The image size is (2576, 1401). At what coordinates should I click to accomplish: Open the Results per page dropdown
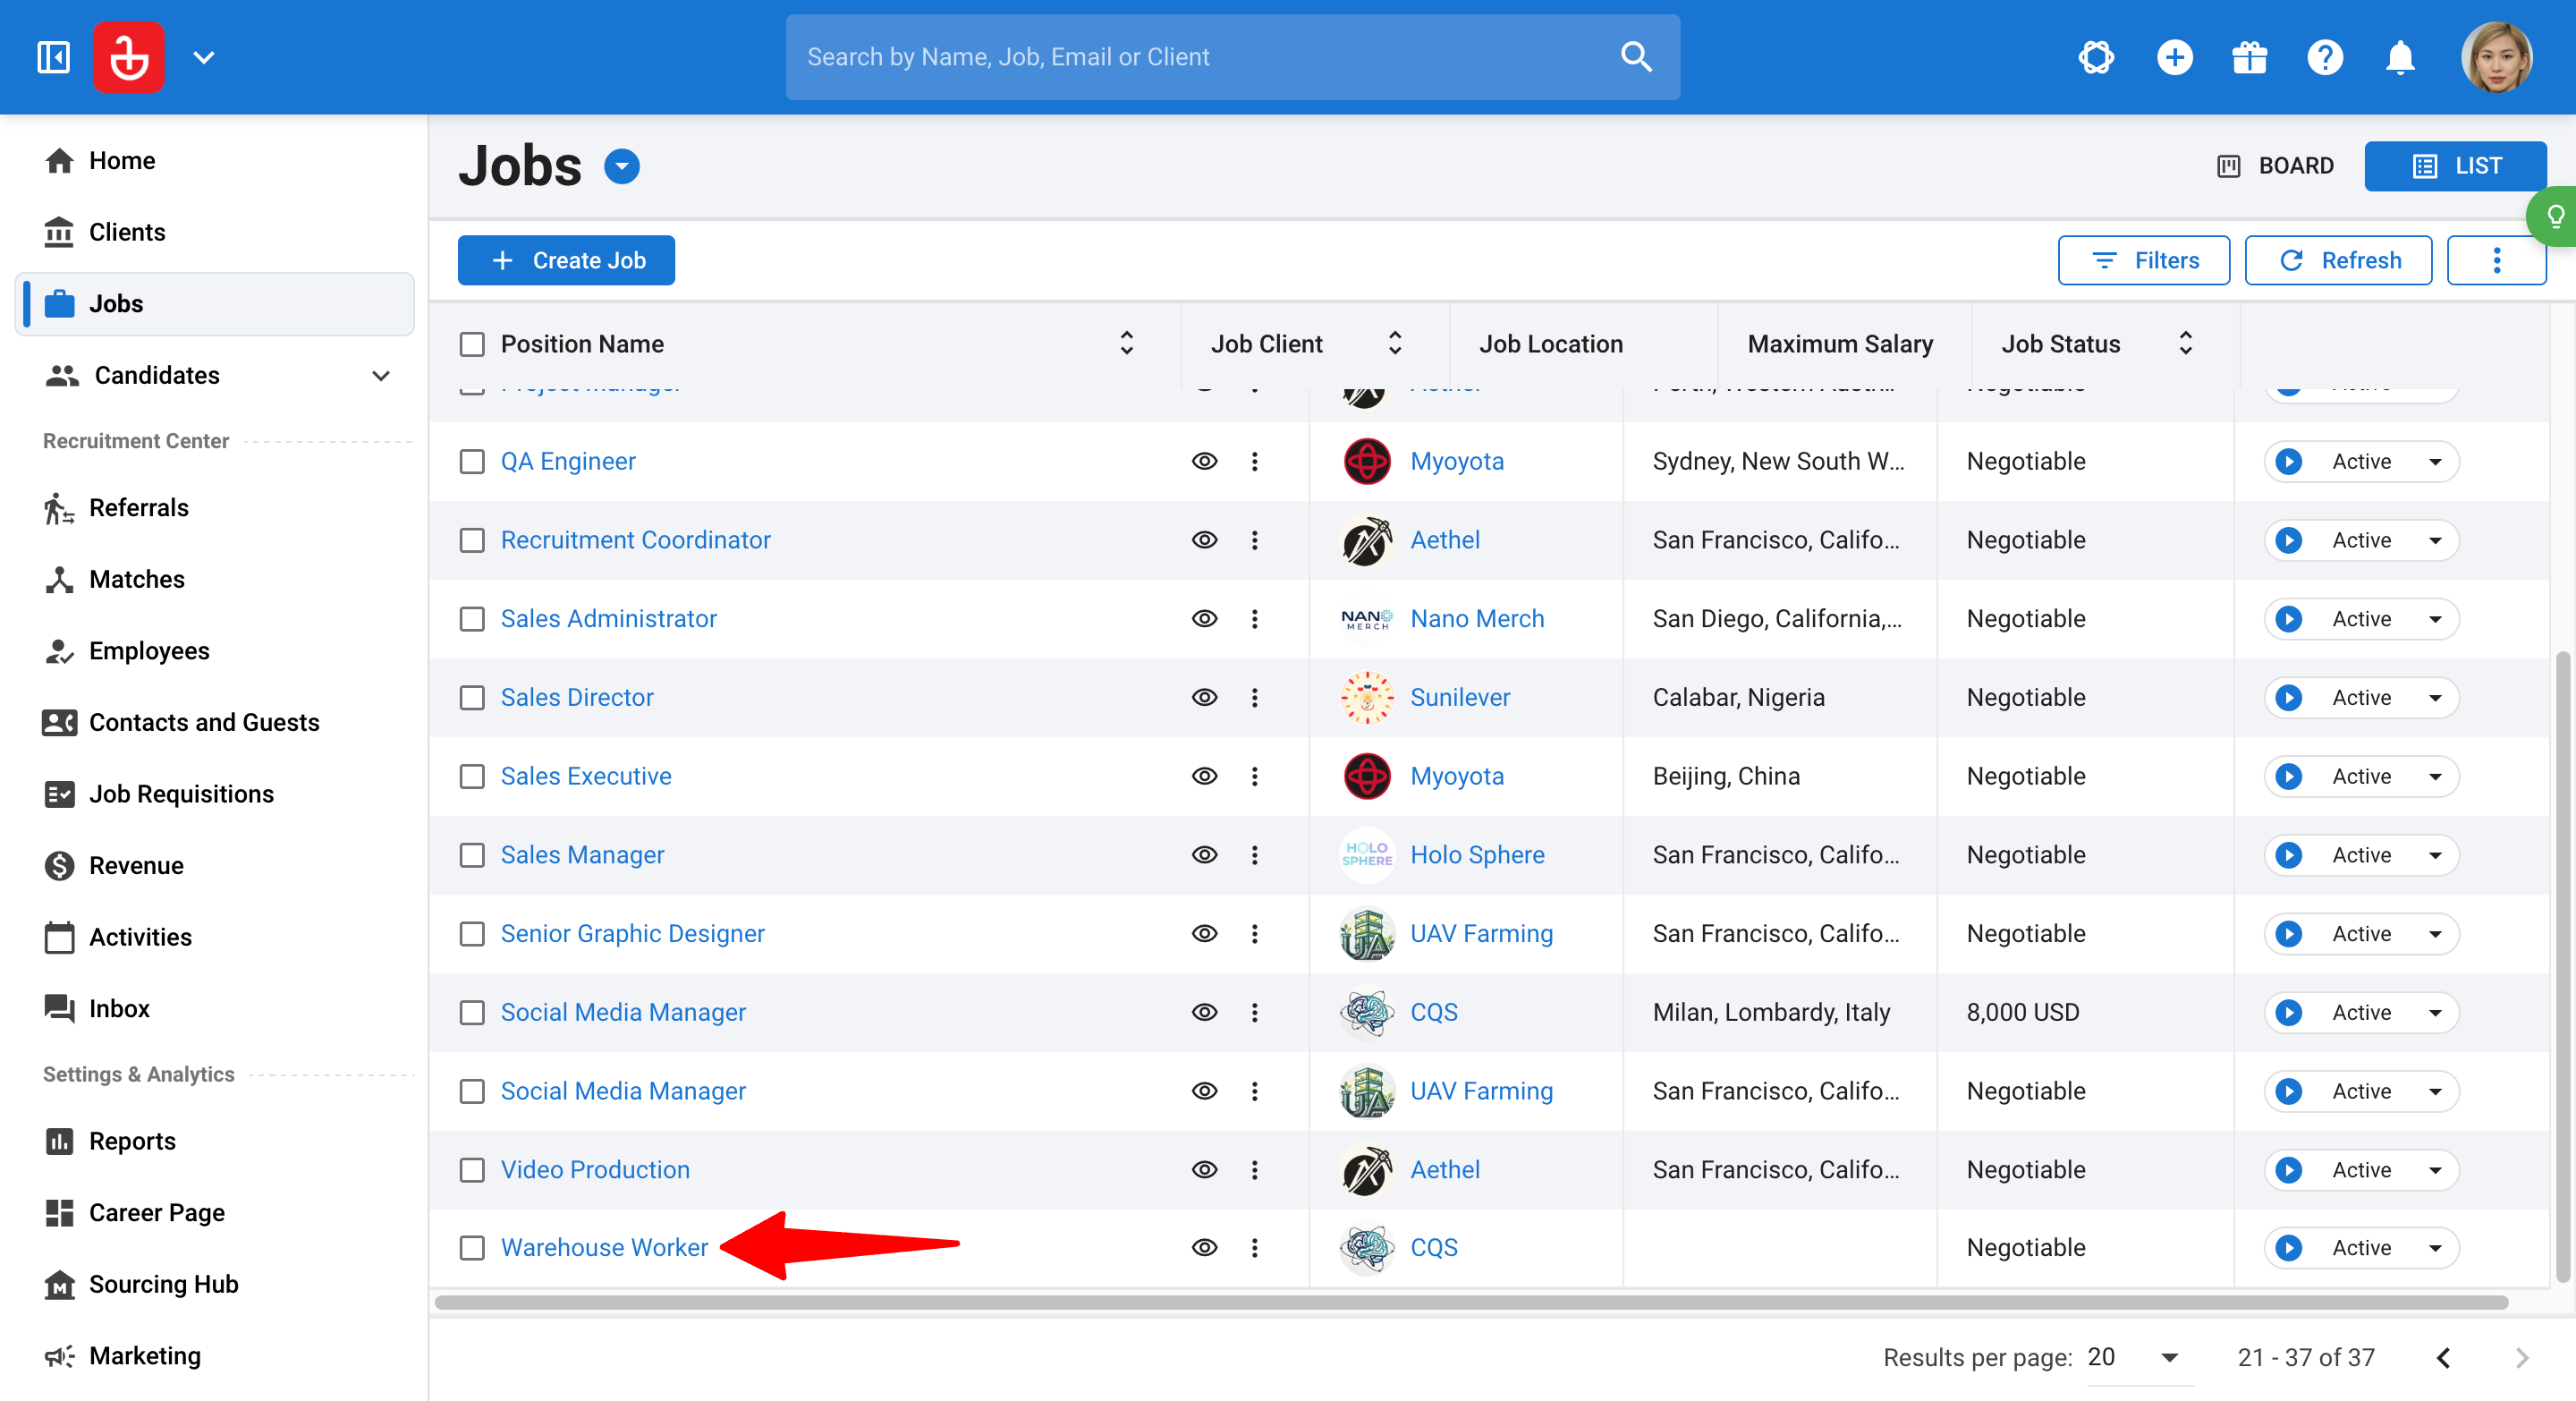[x=2138, y=1357]
